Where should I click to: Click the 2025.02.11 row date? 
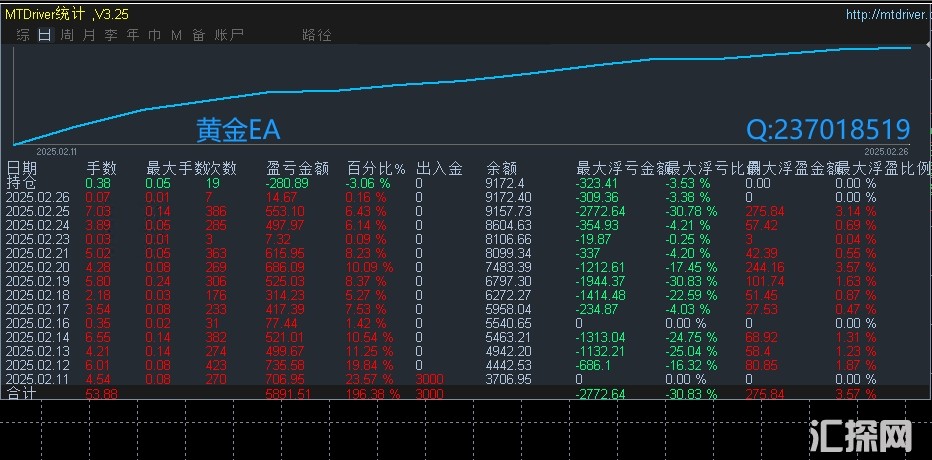click(x=38, y=380)
